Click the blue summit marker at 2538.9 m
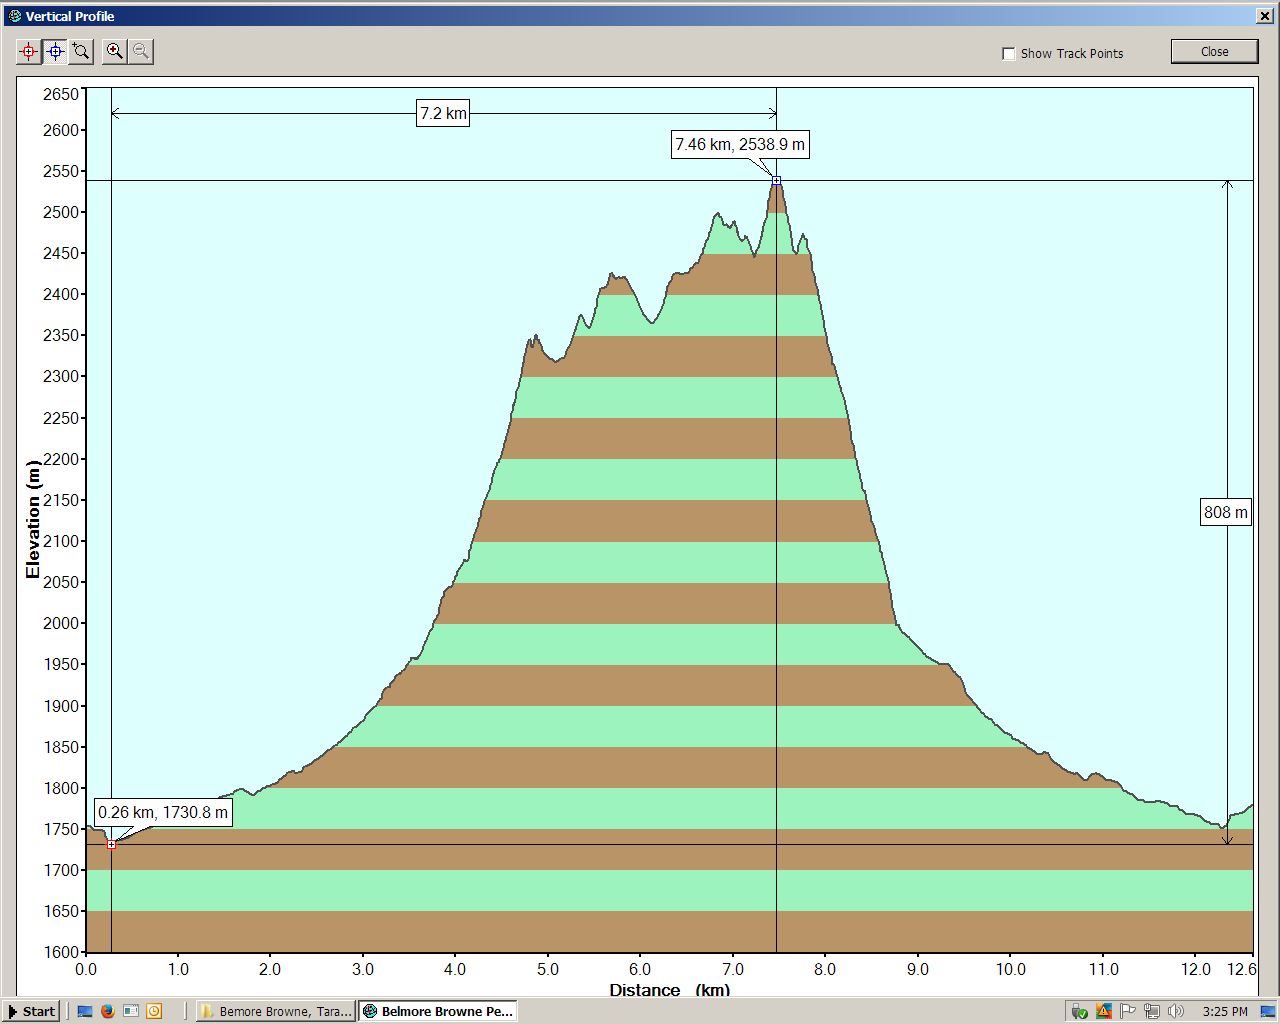 click(776, 181)
